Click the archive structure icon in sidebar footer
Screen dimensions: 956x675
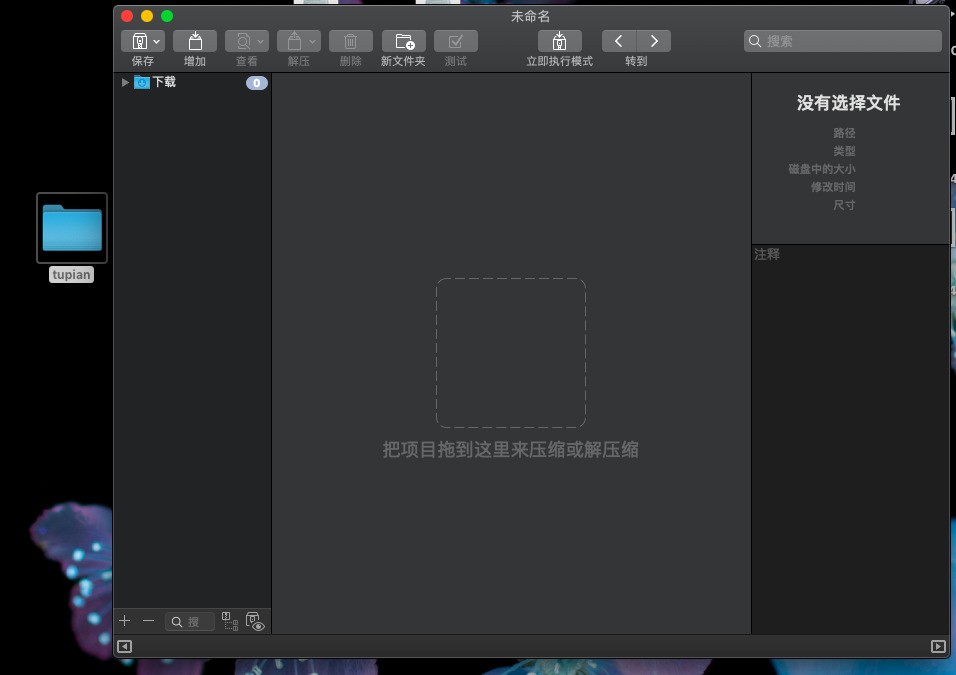pos(230,621)
